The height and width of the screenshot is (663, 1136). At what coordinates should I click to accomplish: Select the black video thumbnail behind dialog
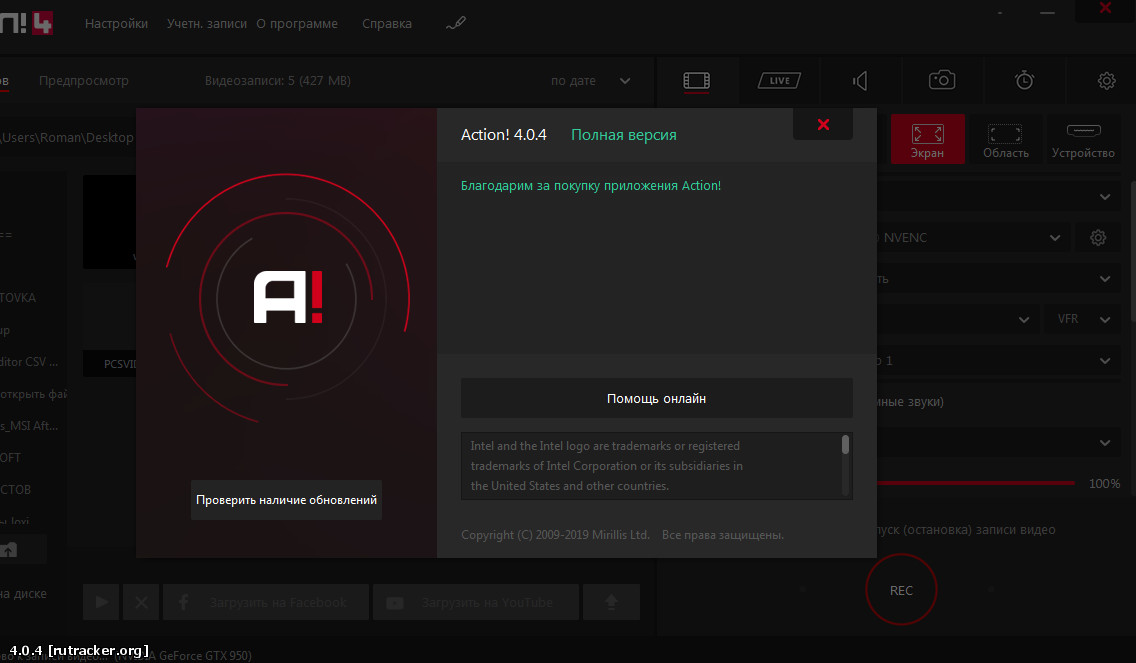pyautogui.click(x=109, y=222)
